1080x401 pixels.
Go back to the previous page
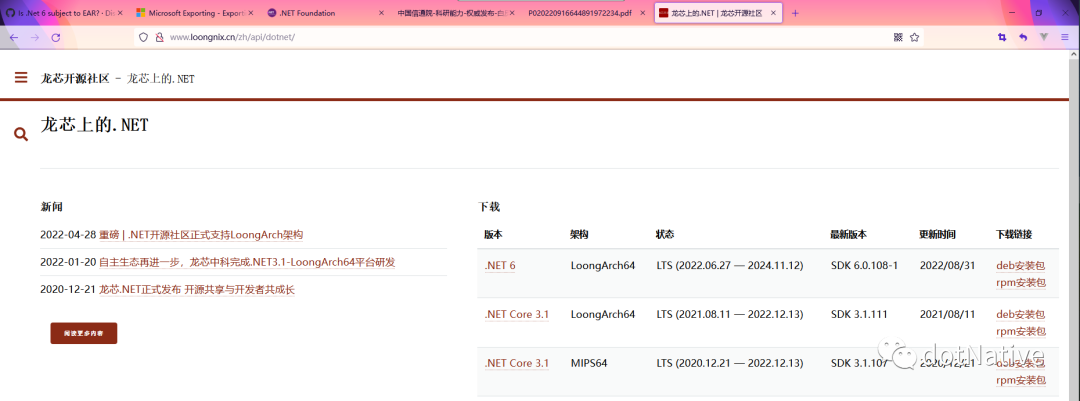coord(14,38)
